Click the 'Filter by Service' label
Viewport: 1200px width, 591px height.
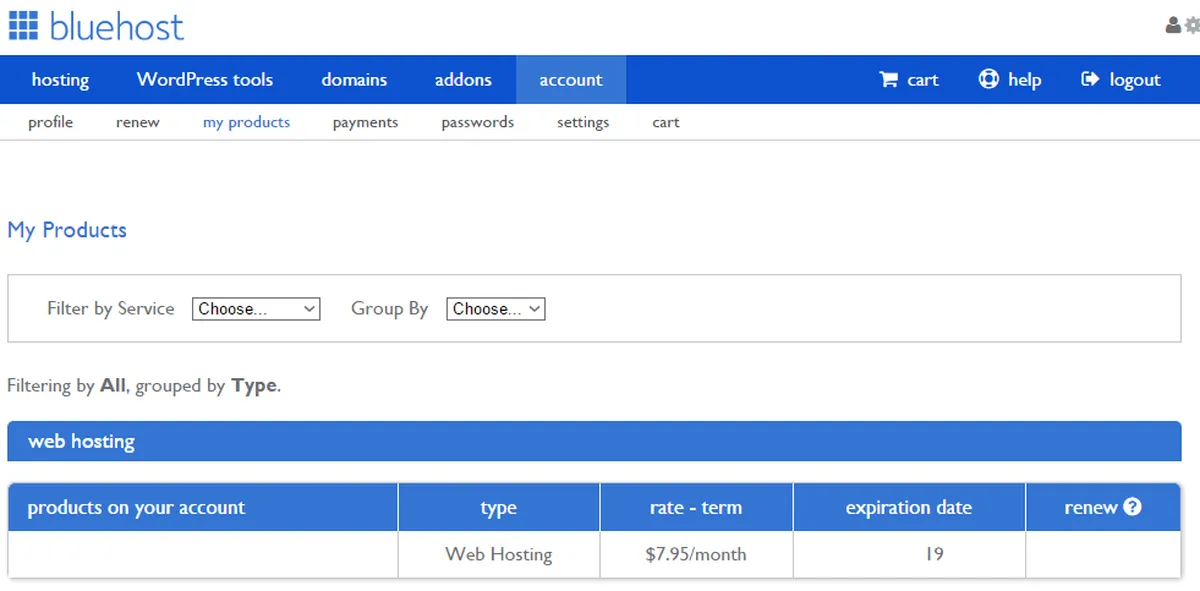tap(111, 308)
